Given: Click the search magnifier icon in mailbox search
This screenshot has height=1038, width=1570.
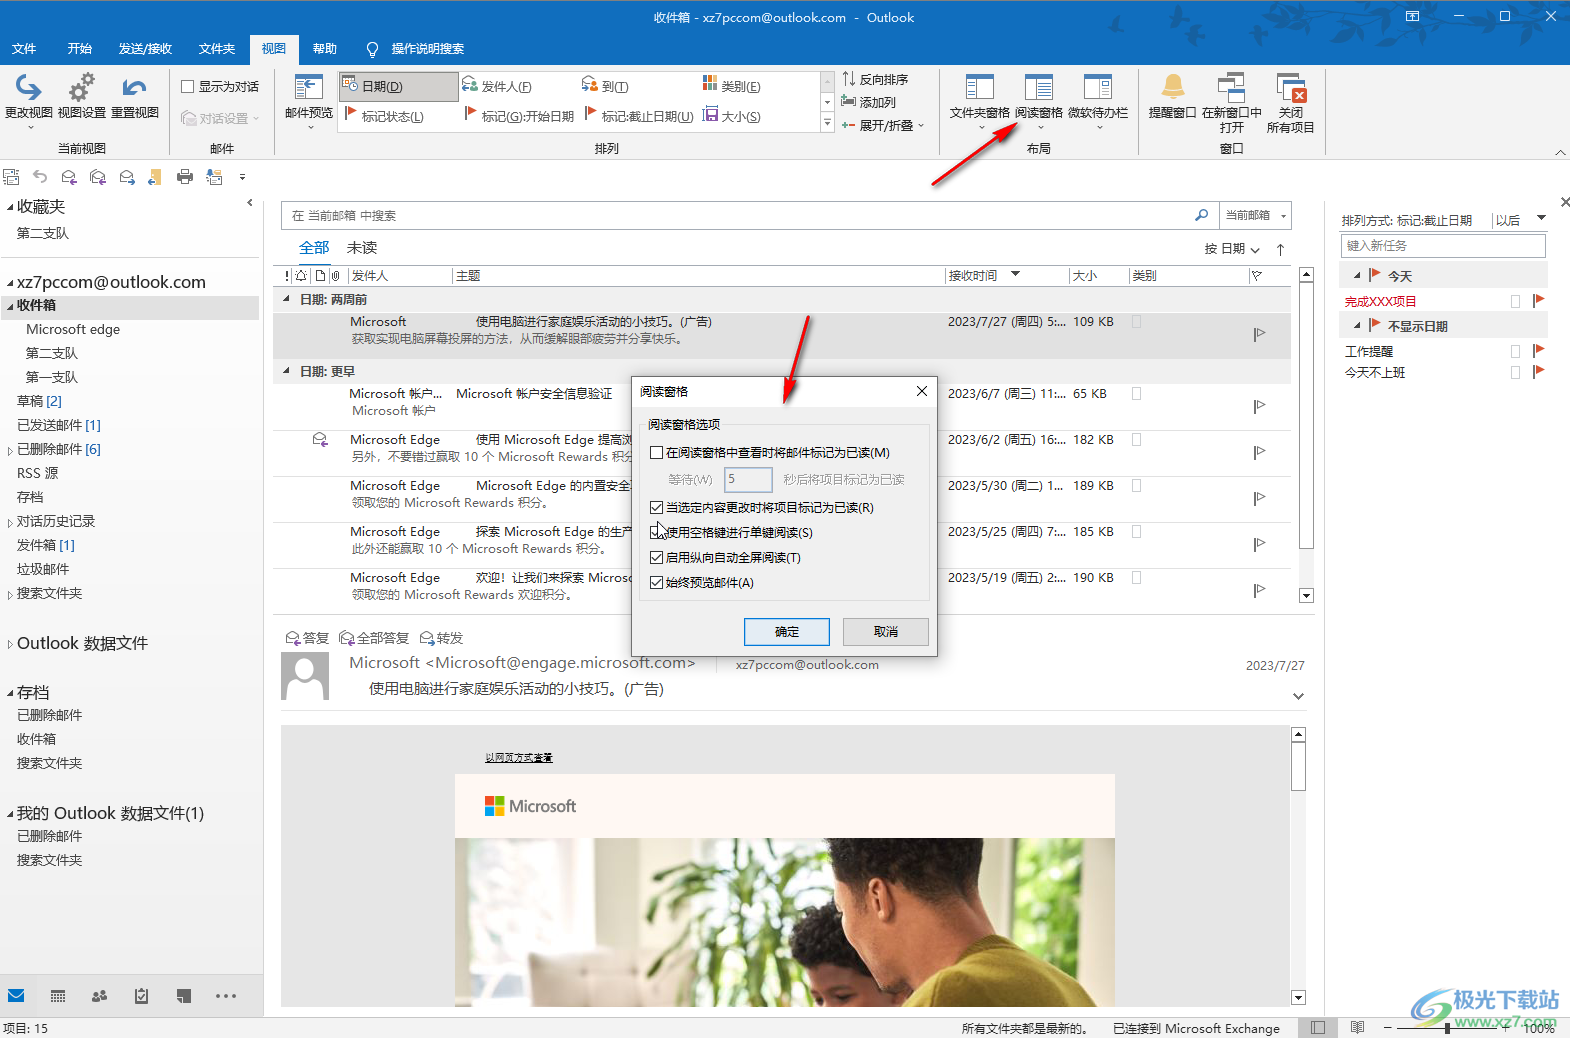Looking at the screenshot, I should [x=1201, y=215].
